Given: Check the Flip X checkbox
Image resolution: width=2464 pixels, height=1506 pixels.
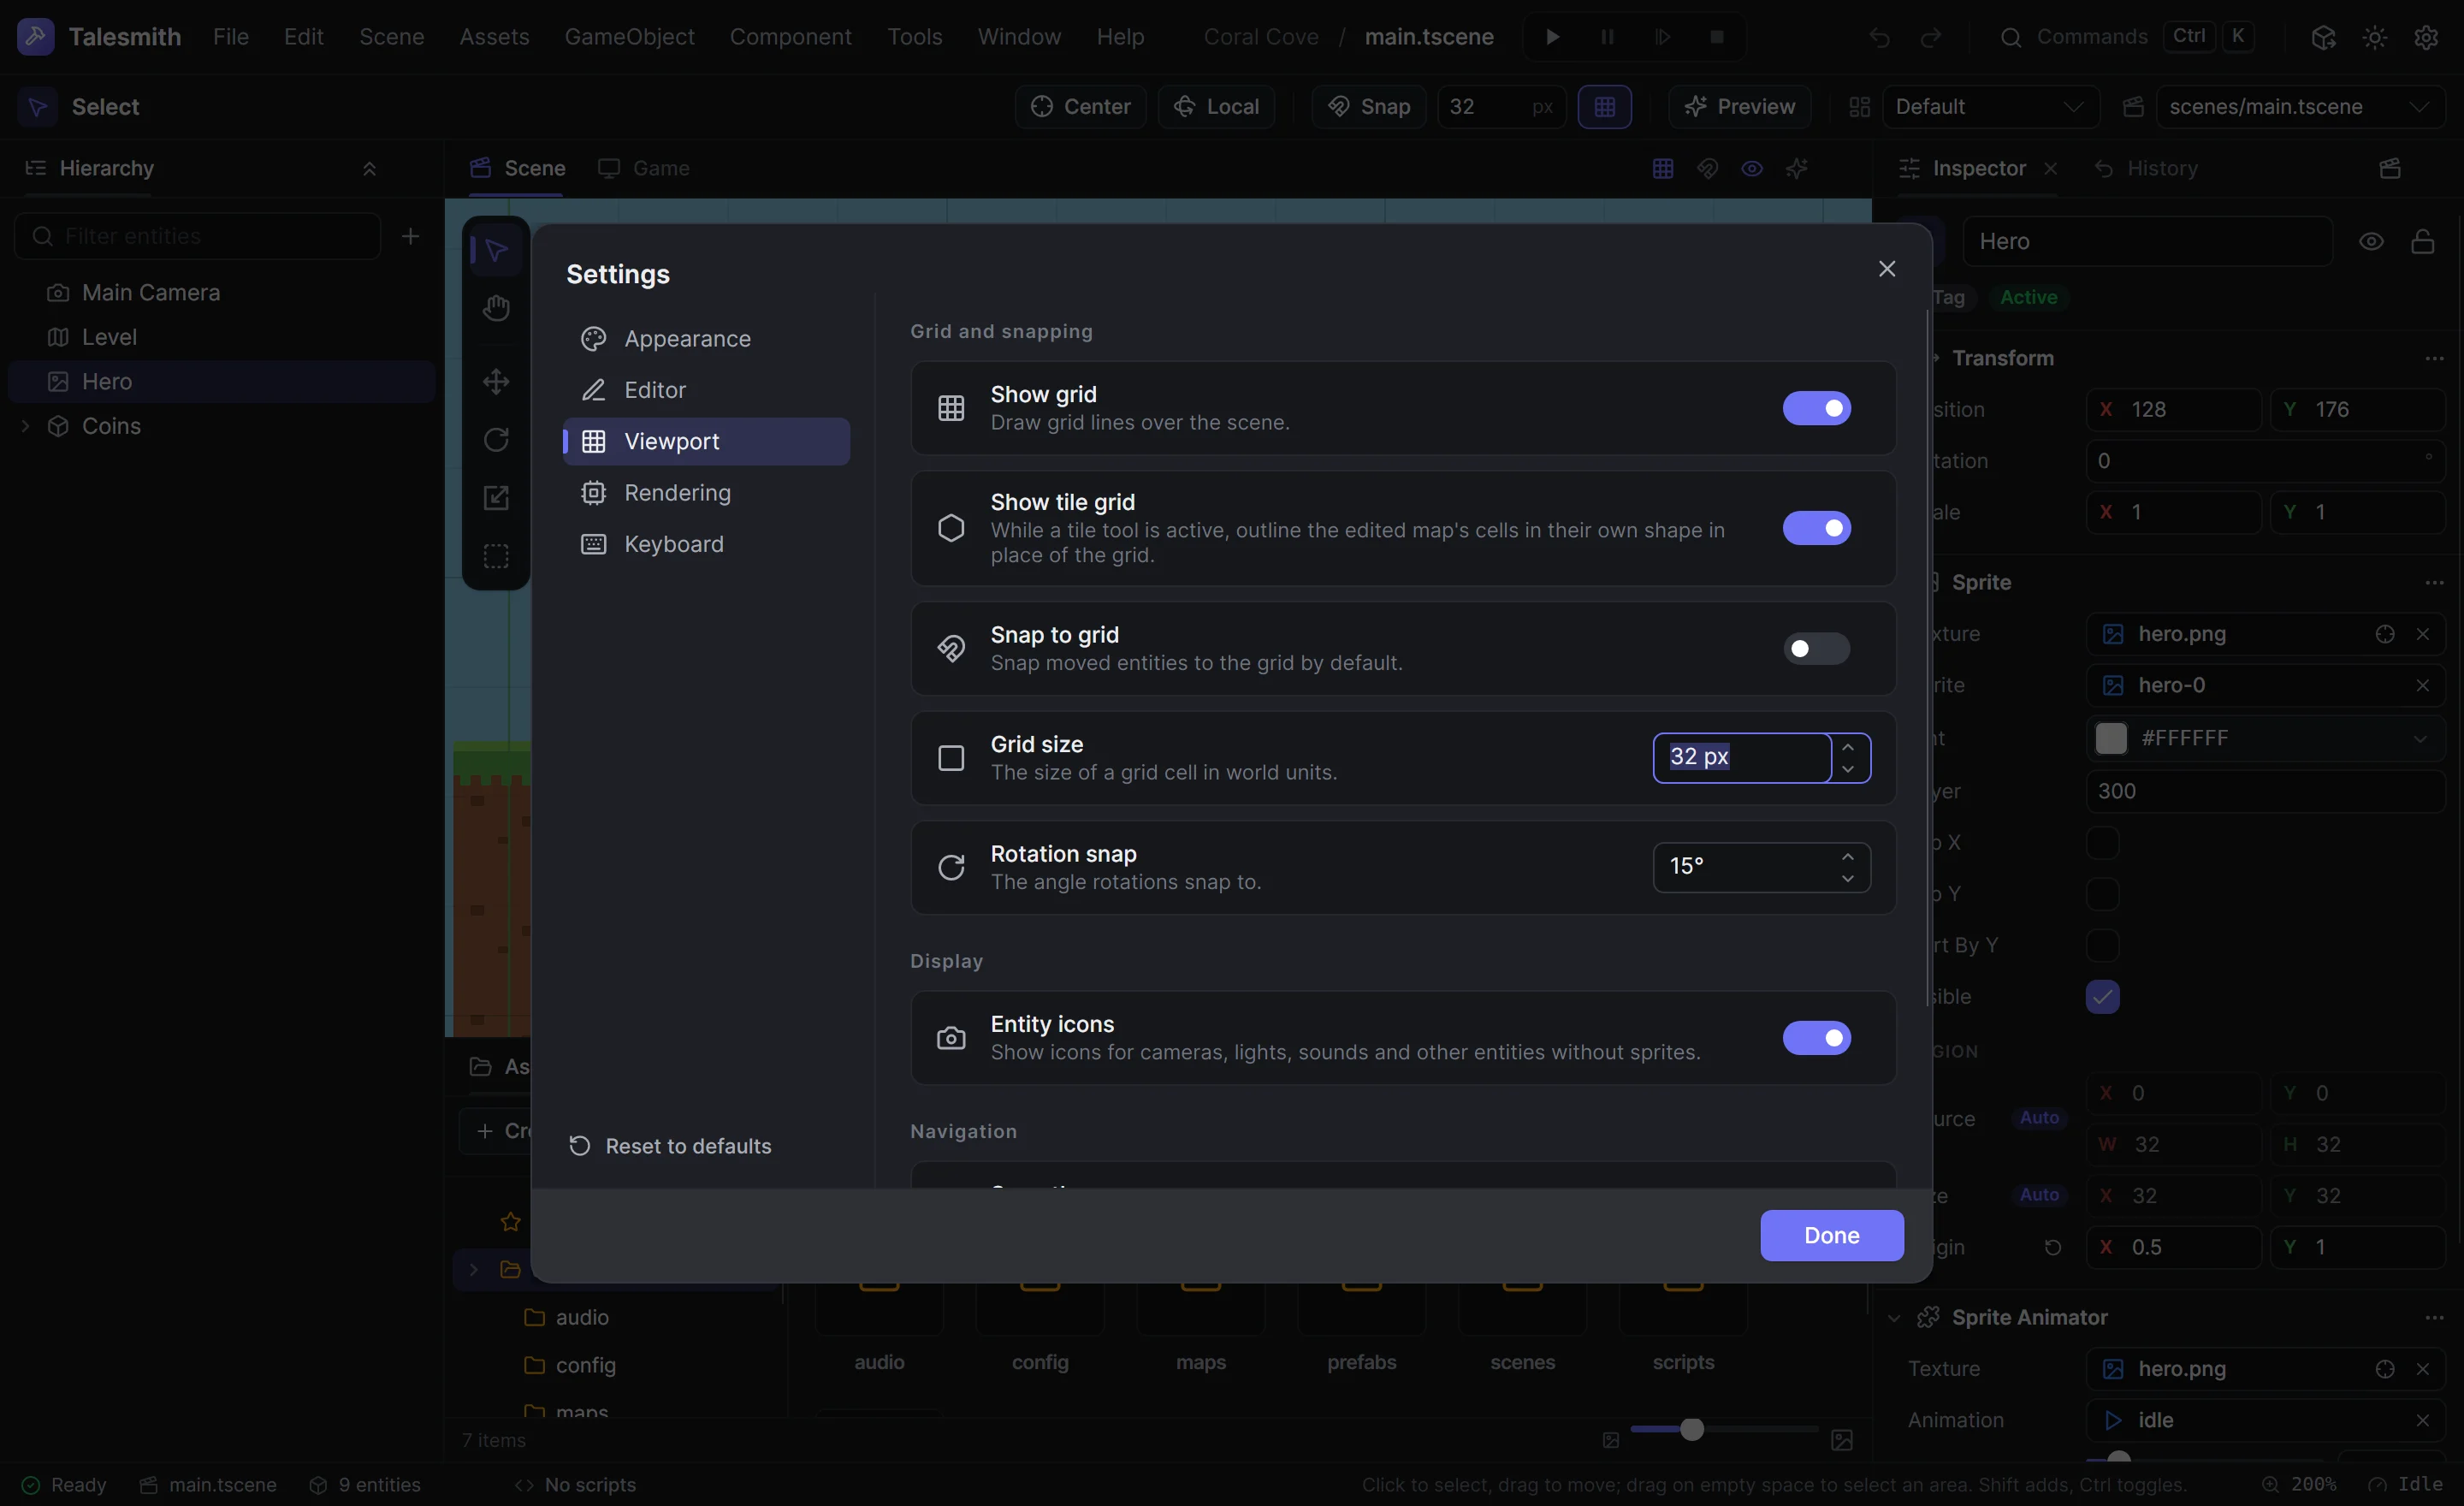Looking at the screenshot, I should point(2102,843).
